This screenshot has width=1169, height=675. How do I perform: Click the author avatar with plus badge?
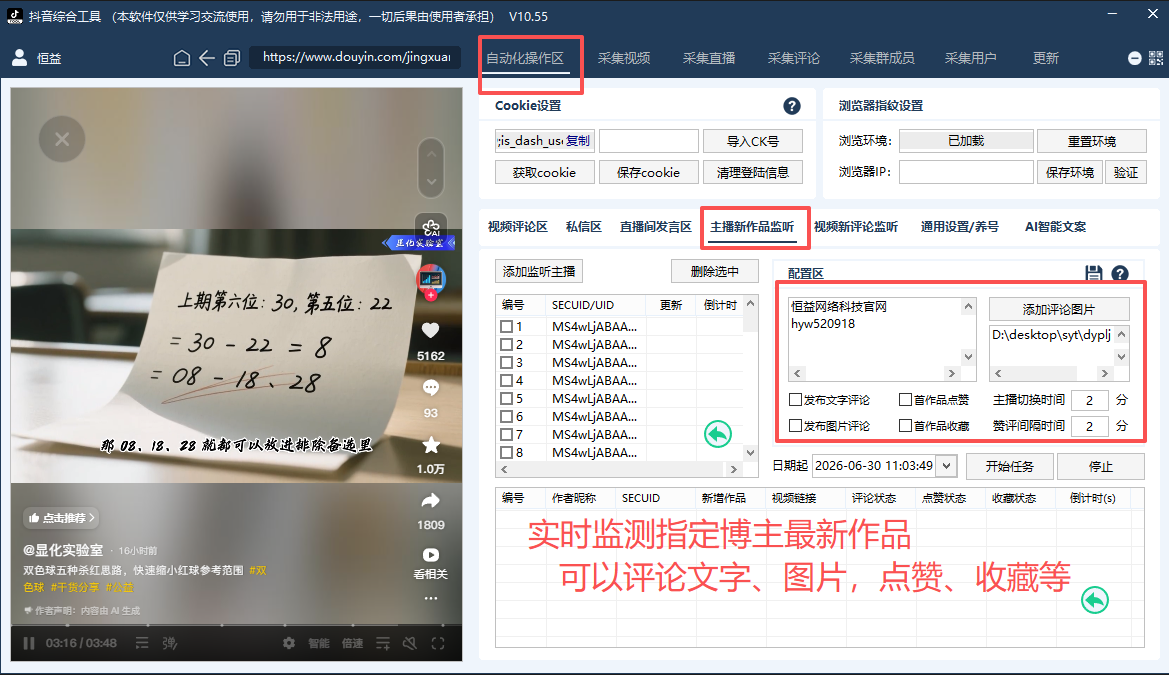click(431, 280)
